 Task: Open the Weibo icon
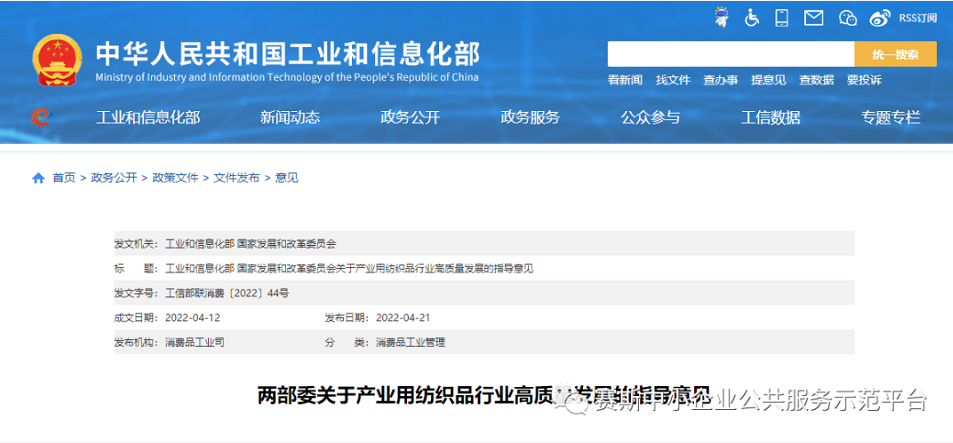point(879,17)
